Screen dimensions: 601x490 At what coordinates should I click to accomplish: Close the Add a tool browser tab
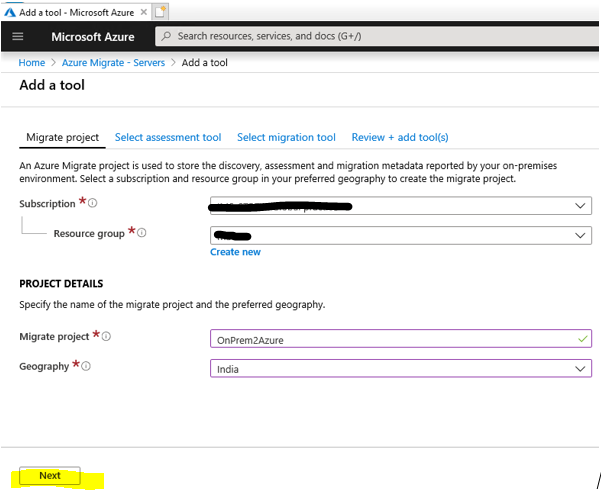(144, 12)
